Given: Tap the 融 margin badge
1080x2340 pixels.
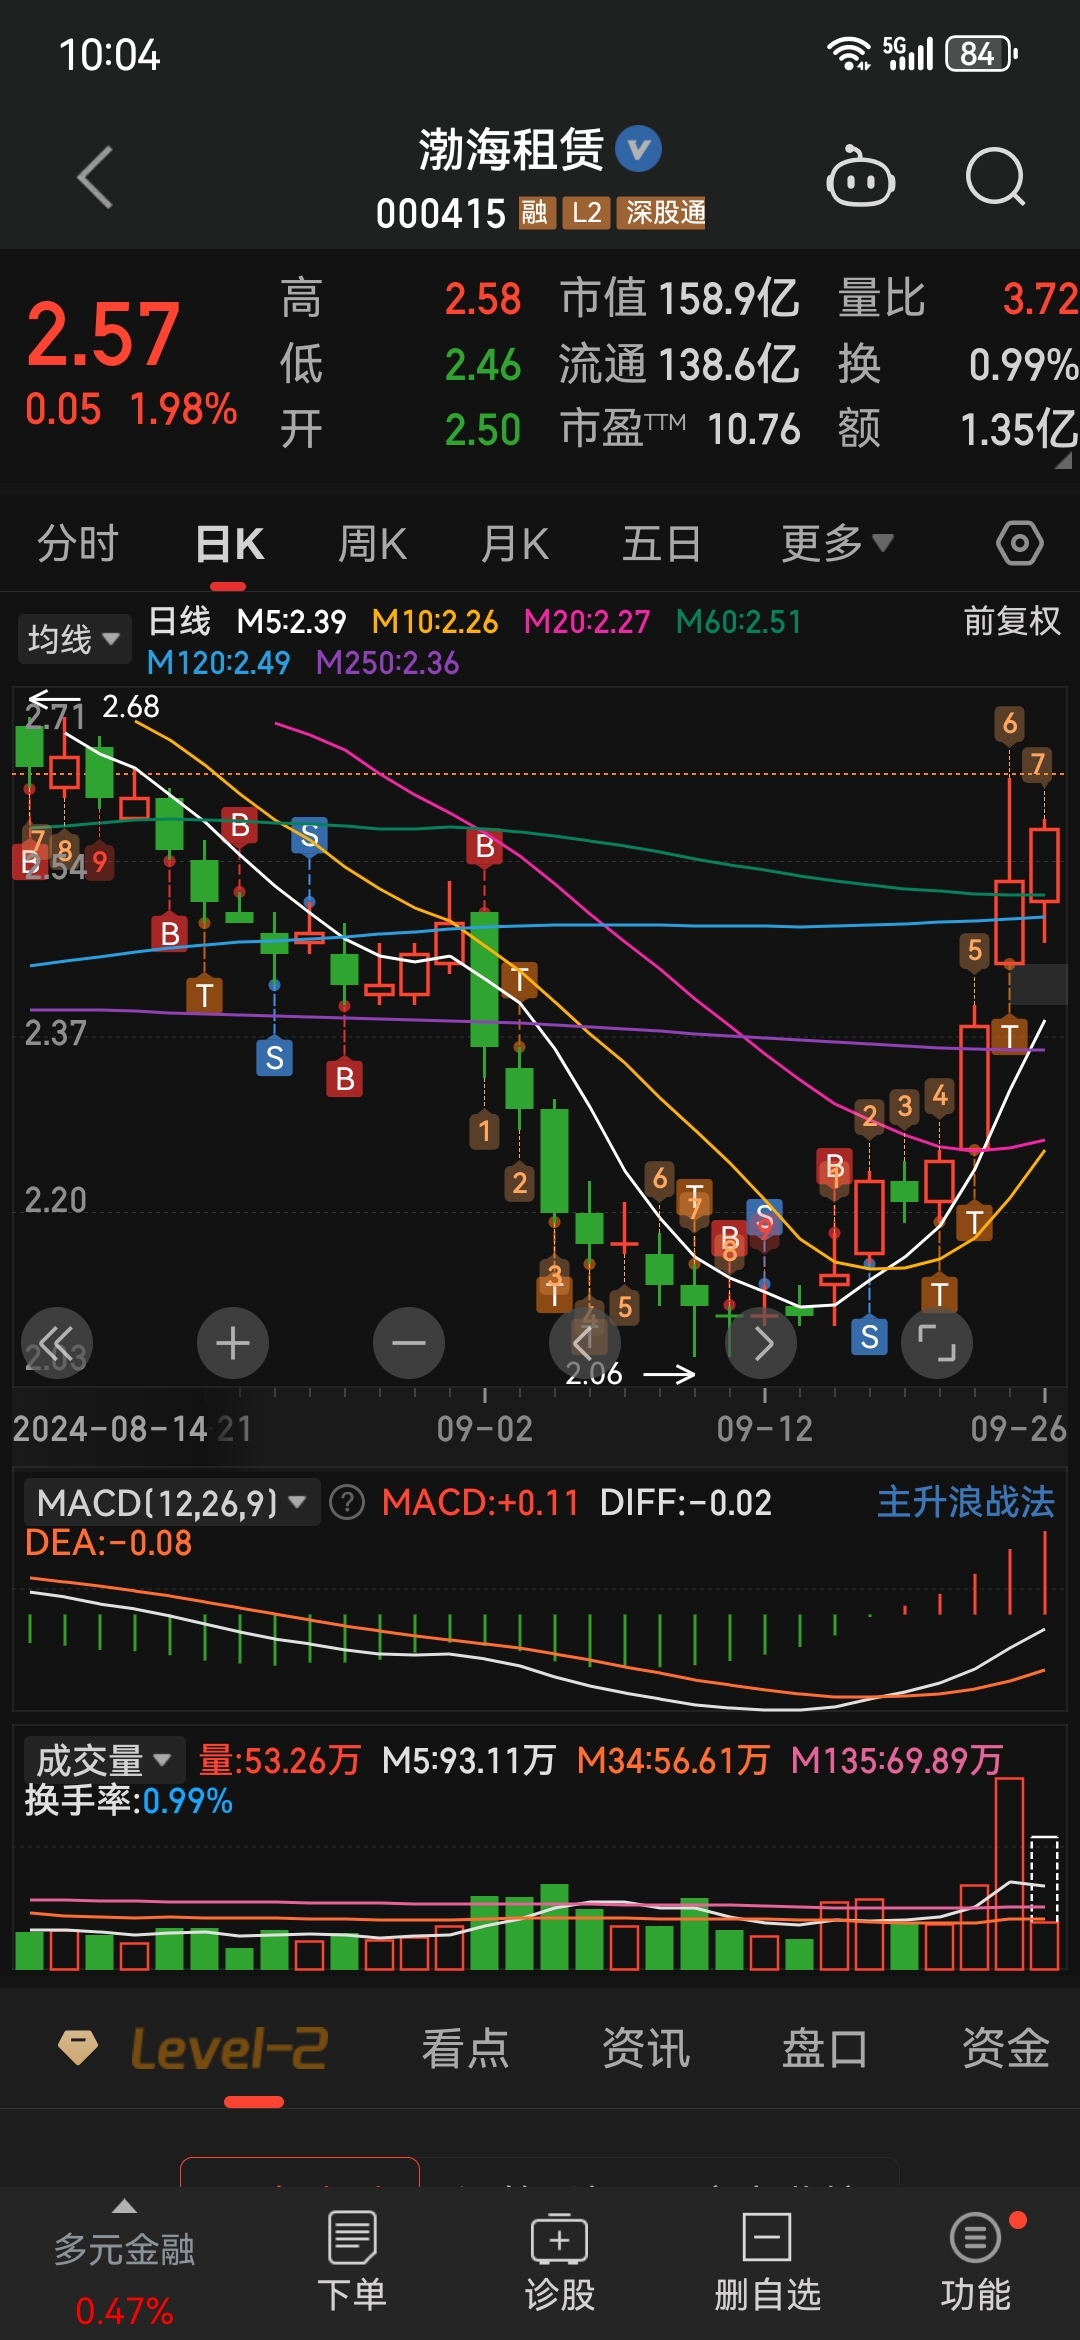Looking at the screenshot, I should [535, 212].
